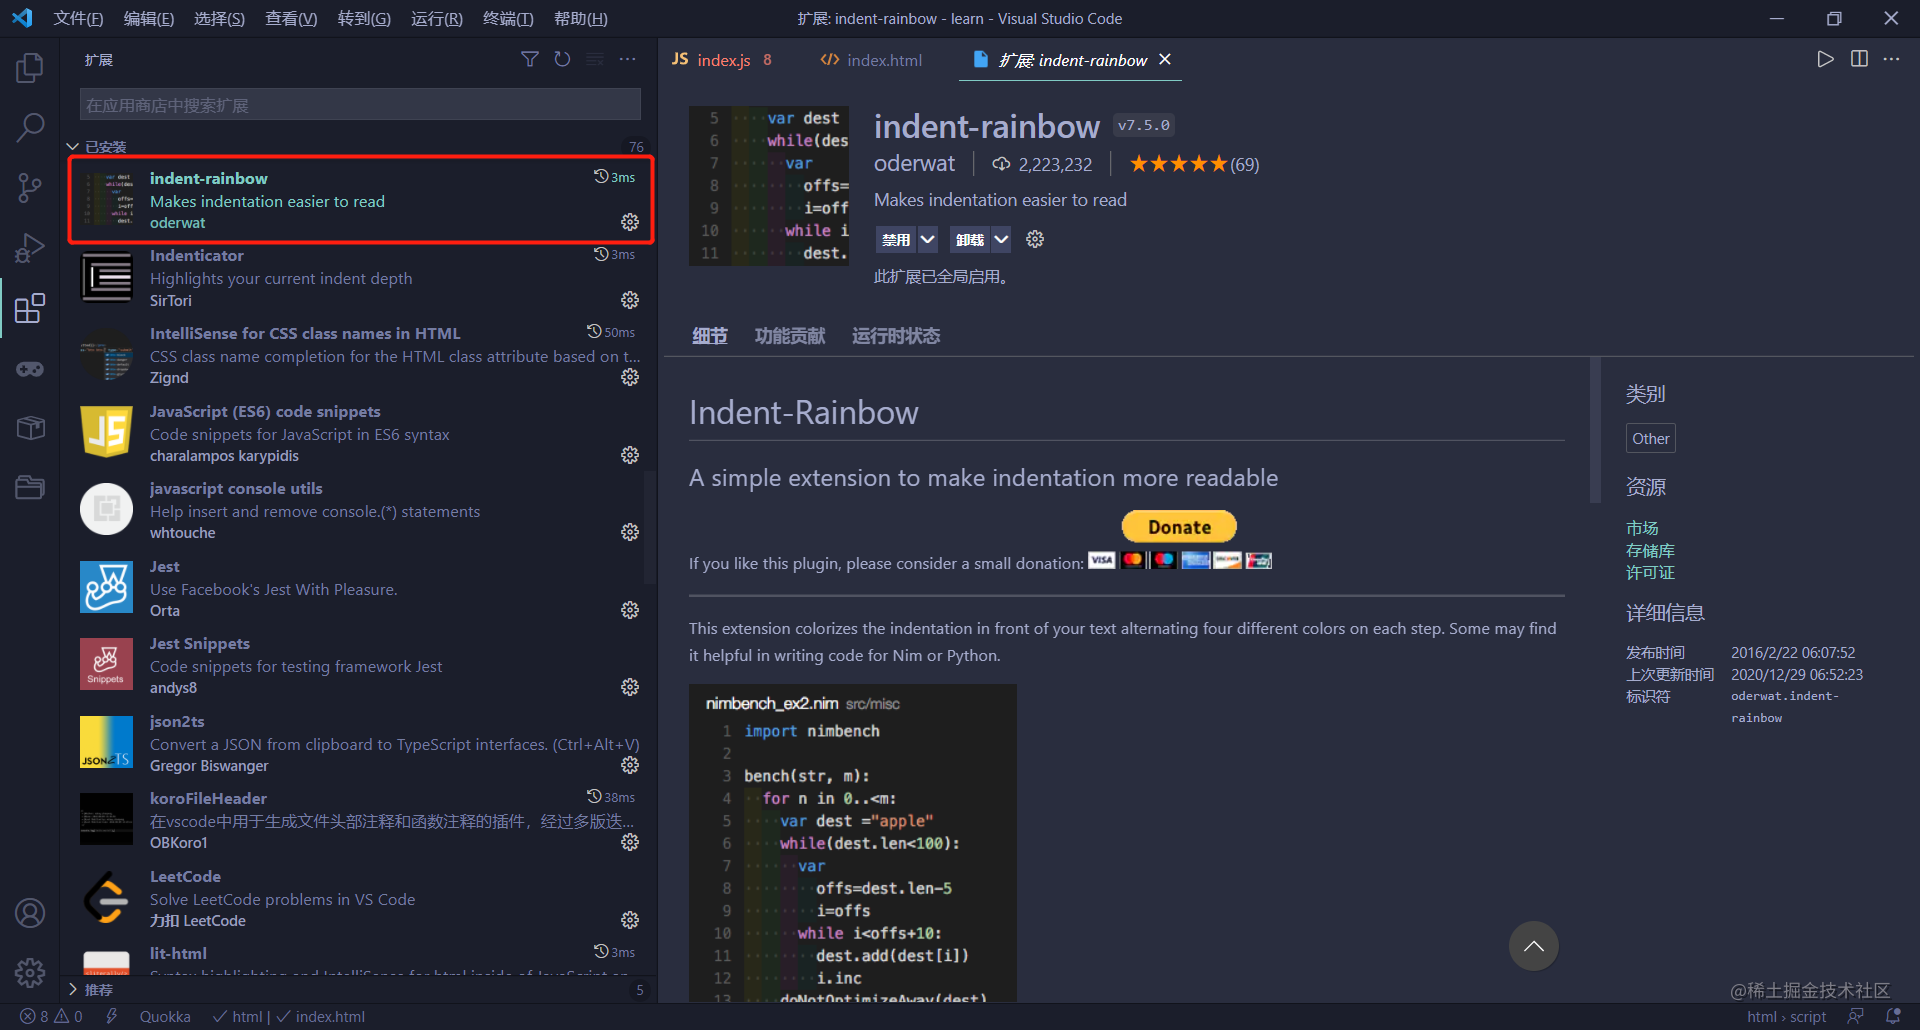This screenshot has width=1920, height=1030.
Task: Open the 查看(V) menu
Action: pos(290,18)
